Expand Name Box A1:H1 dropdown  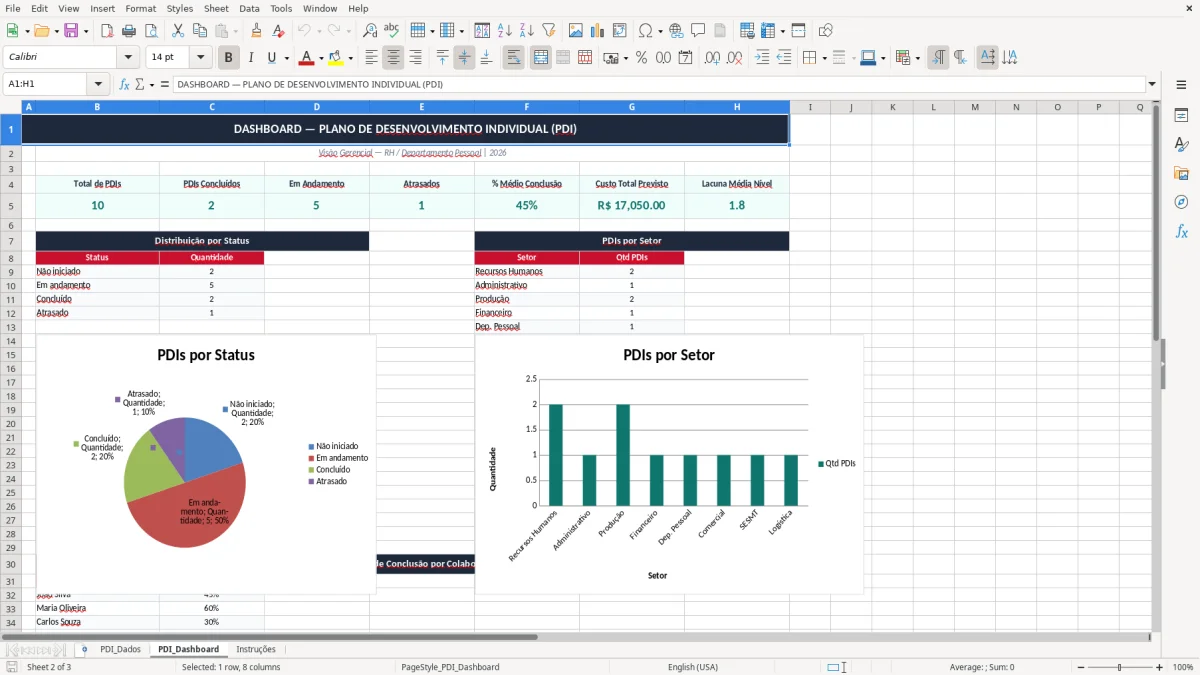(x=98, y=84)
